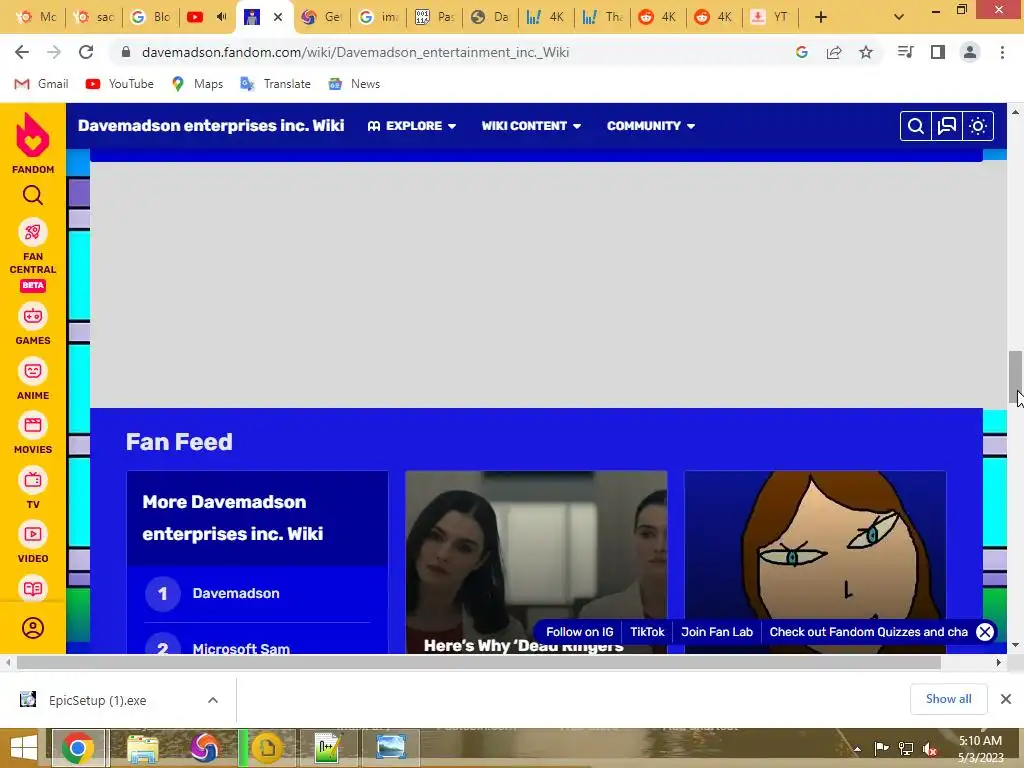Open the tab search chevron
Viewport: 1024px width, 768px height.
[899, 17]
